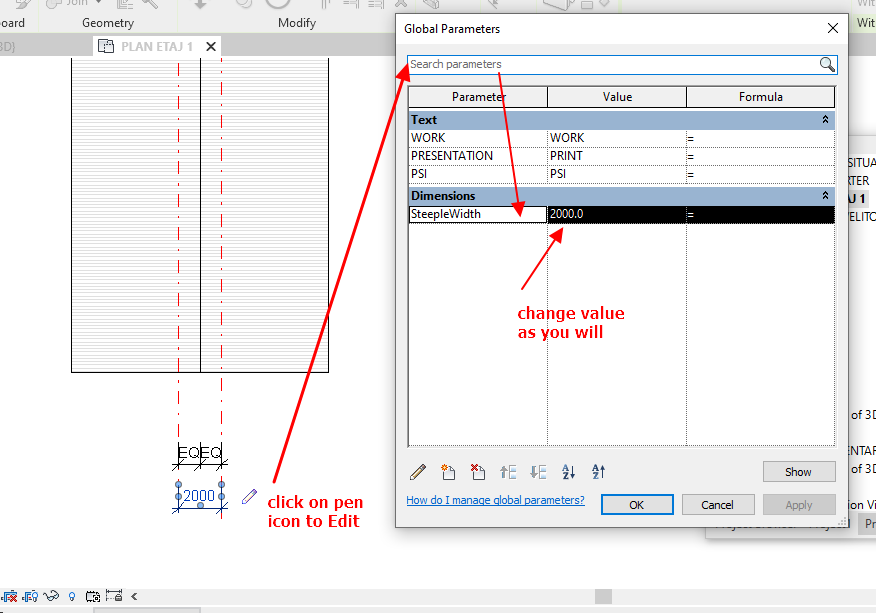Select the Edit pencil icon in Global Parameters
This screenshot has height=613, width=876.
[x=418, y=472]
